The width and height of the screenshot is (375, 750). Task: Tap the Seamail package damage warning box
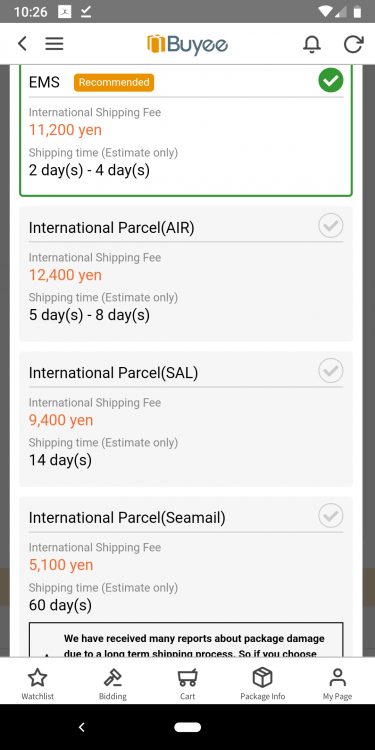186,640
